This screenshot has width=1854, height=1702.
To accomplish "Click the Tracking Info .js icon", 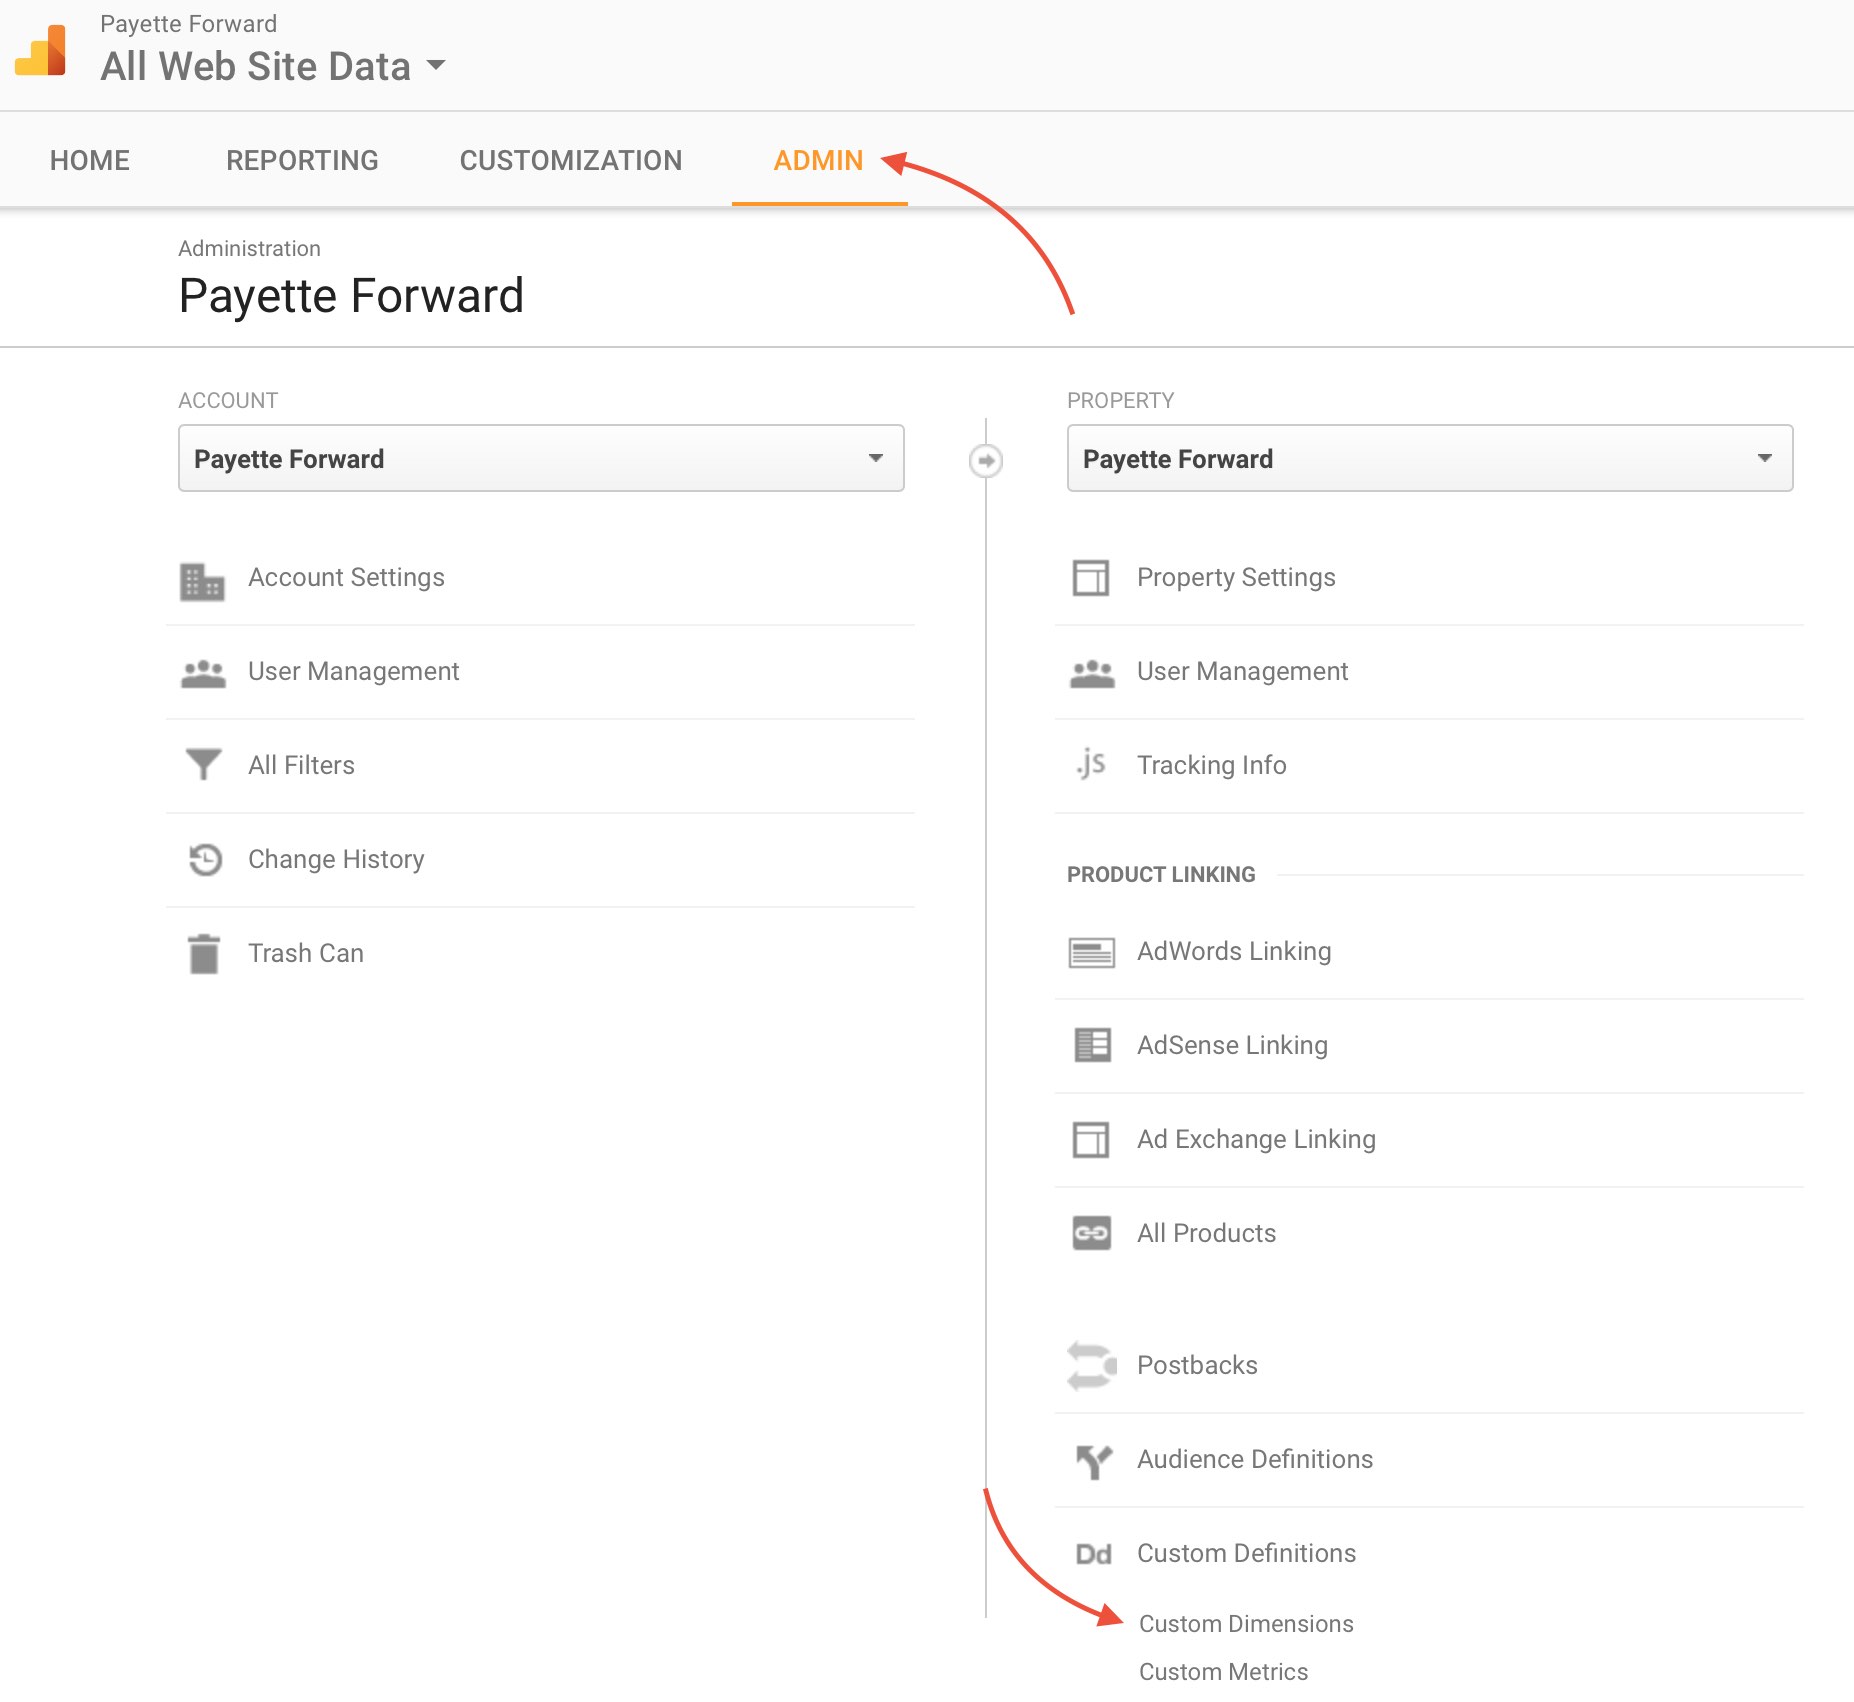I will pos(1091,765).
